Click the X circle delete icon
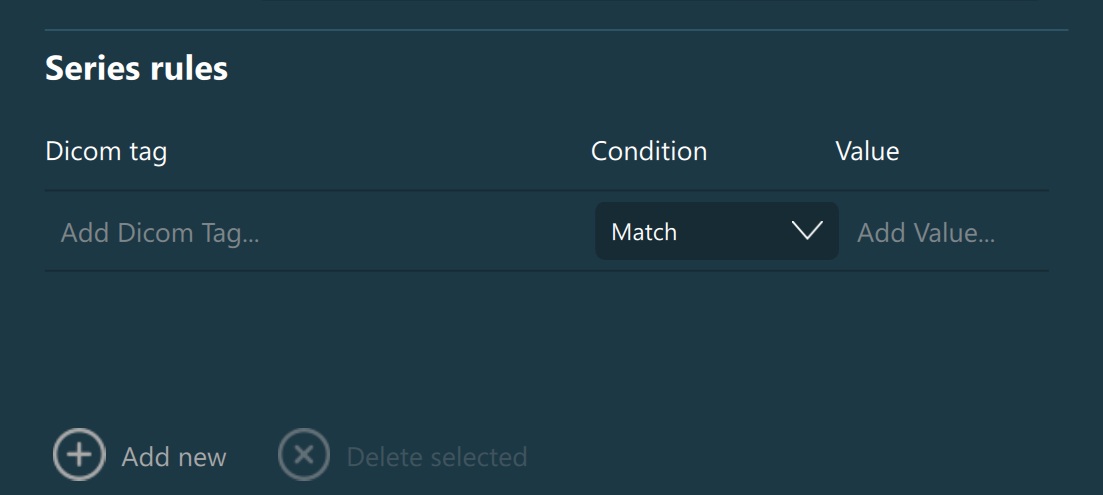This screenshot has width=1103, height=495. [x=303, y=456]
